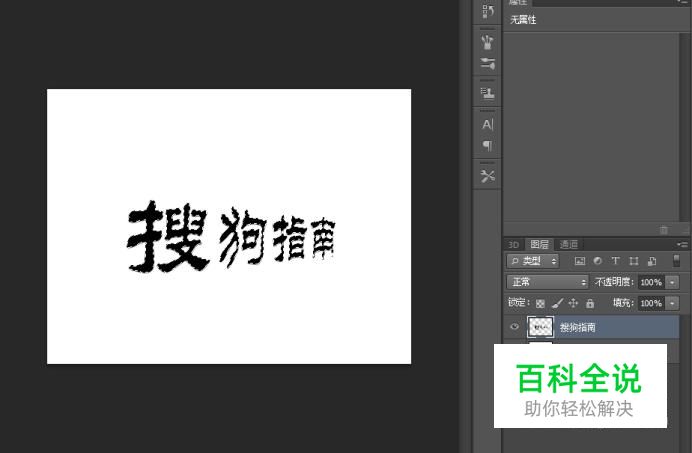
Task: Click the 不透明度 100% value field
Action: (x=651, y=282)
